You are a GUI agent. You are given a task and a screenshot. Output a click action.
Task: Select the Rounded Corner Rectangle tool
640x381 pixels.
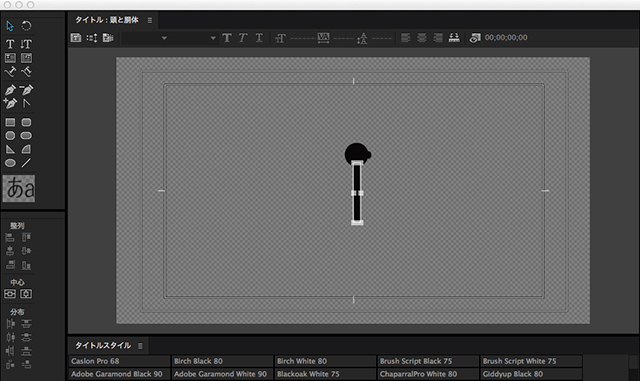pyautogui.click(x=26, y=122)
